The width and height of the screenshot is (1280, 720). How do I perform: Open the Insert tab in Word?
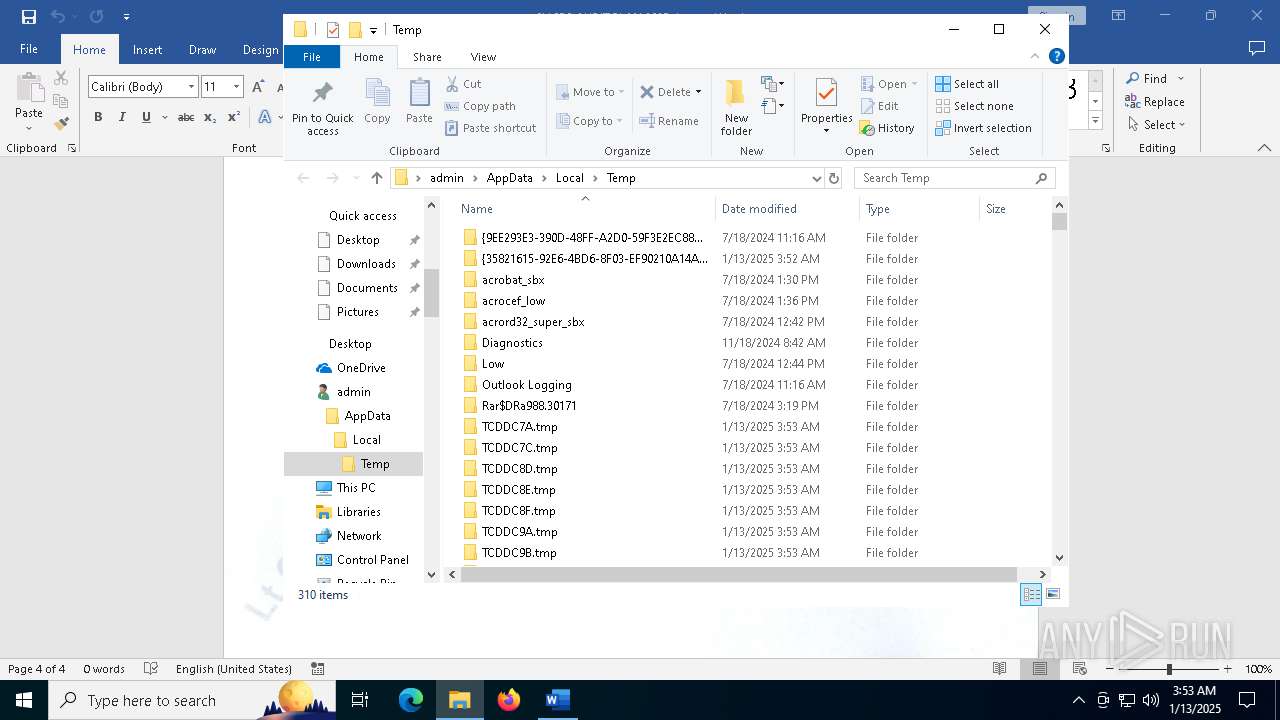point(147,50)
